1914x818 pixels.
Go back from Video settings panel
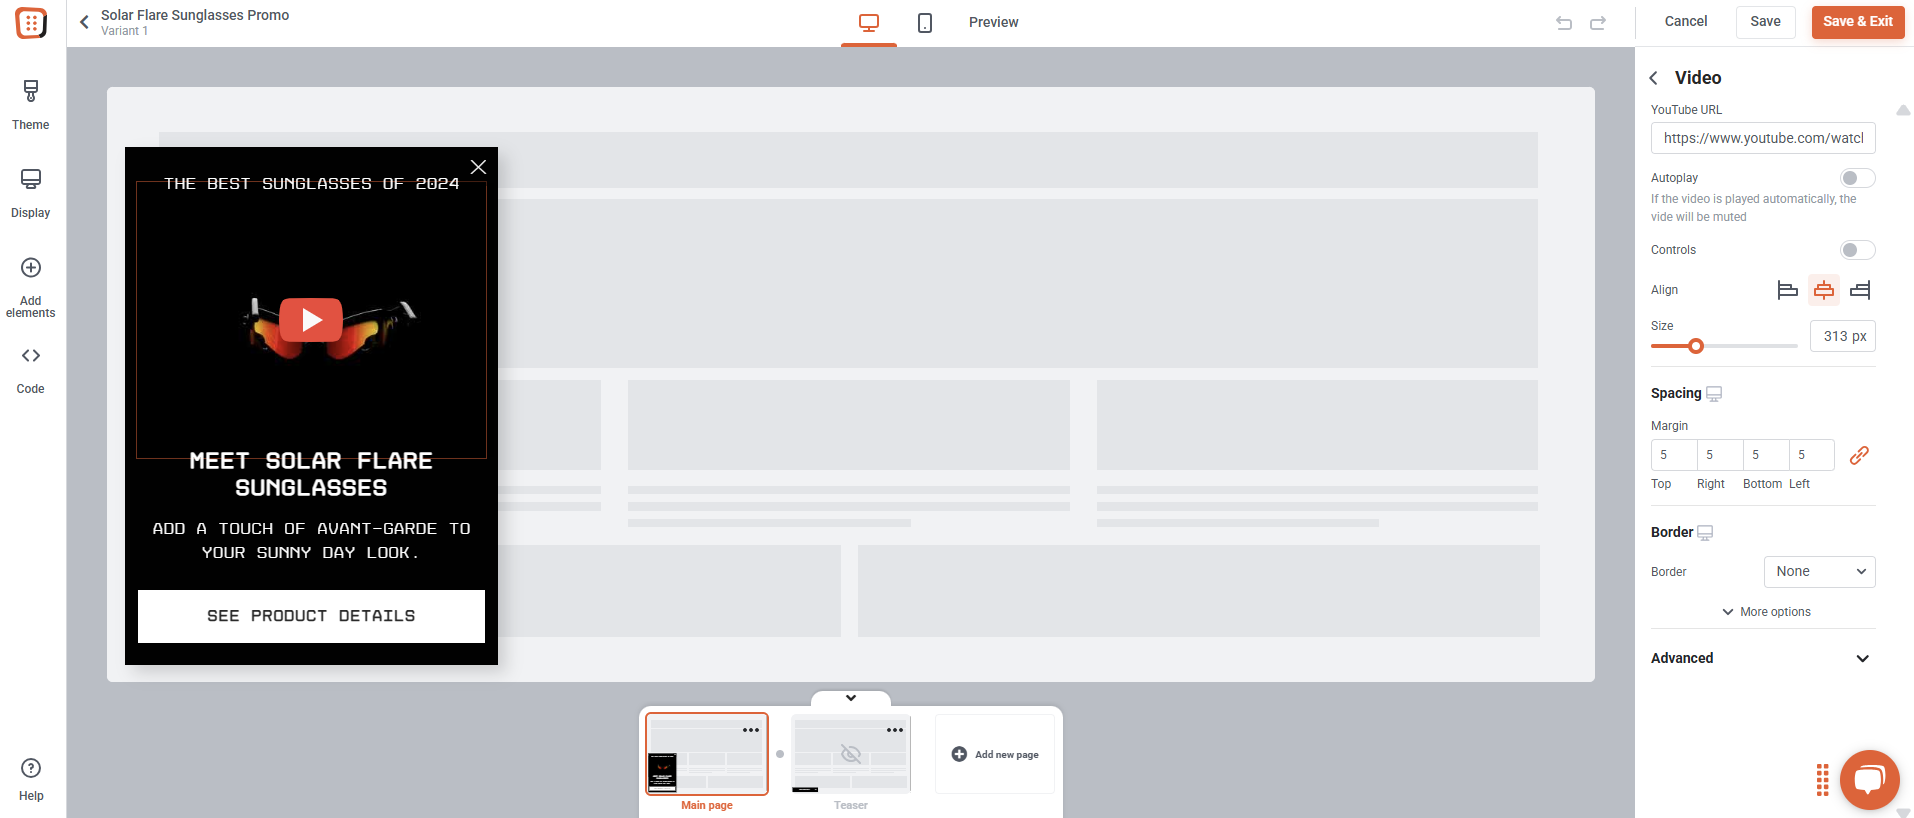point(1654,78)
